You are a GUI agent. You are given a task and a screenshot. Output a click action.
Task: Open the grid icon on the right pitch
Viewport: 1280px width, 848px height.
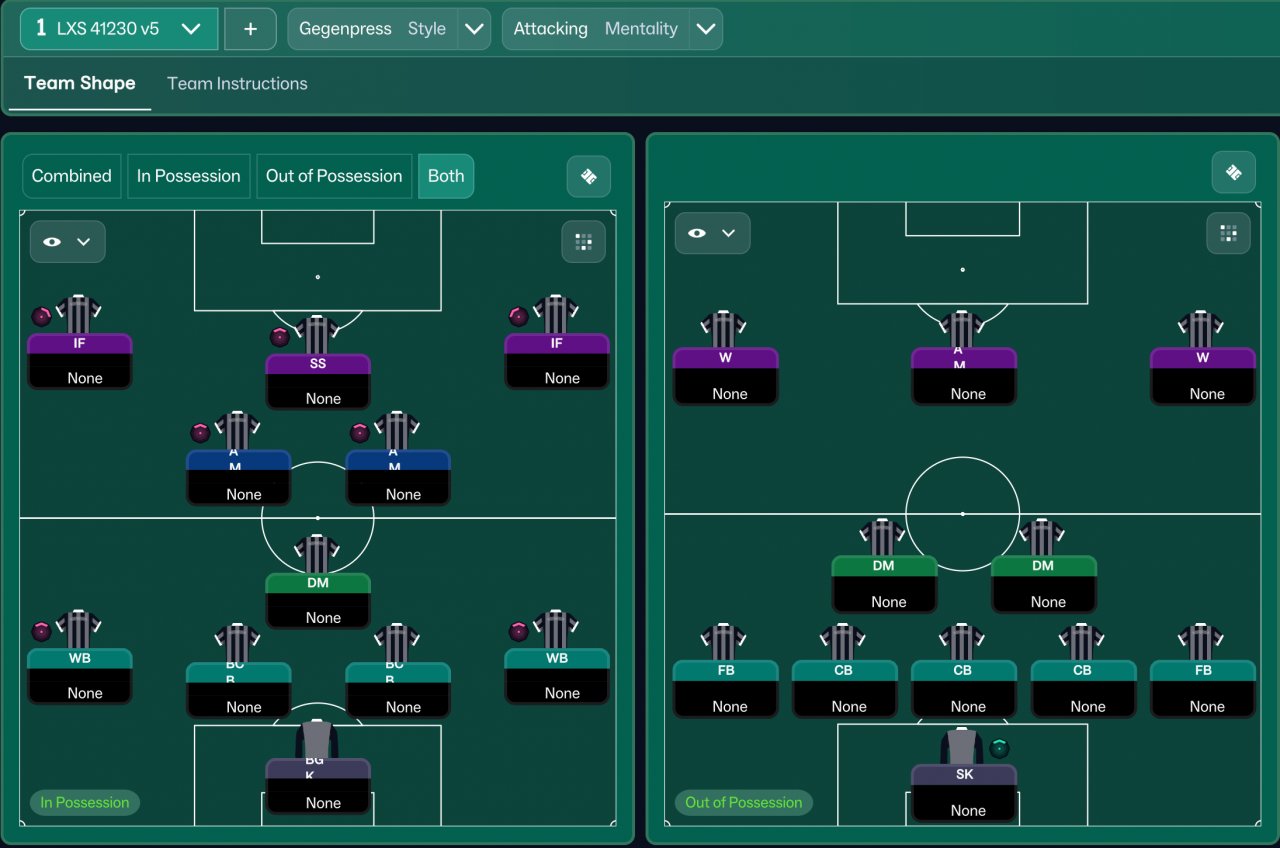(x=1228, y=233)
